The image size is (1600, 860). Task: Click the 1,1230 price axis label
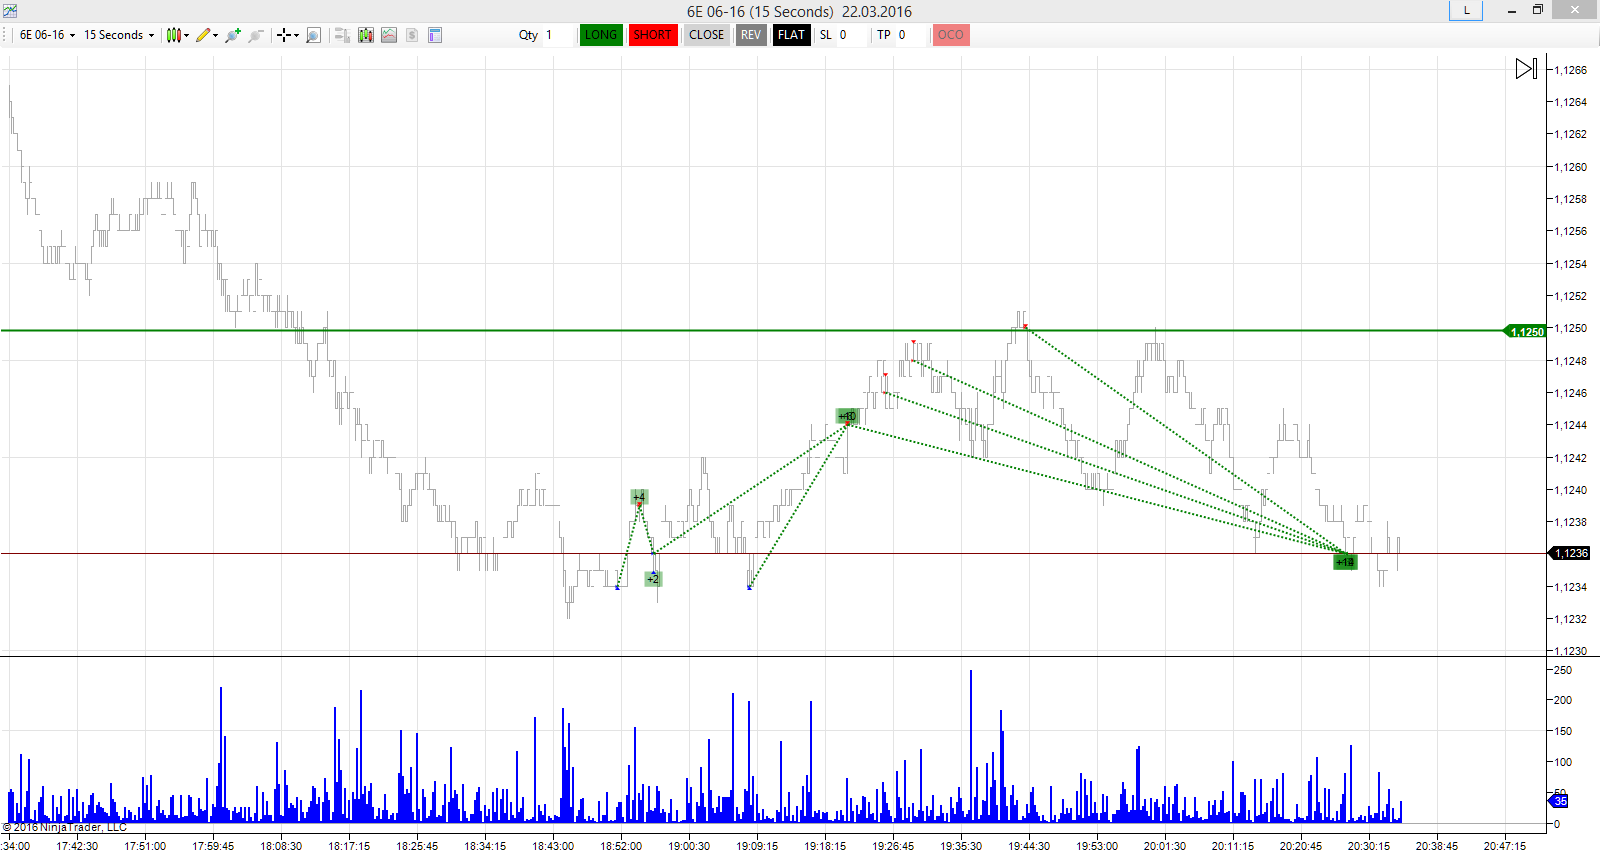click(1570, 651)
